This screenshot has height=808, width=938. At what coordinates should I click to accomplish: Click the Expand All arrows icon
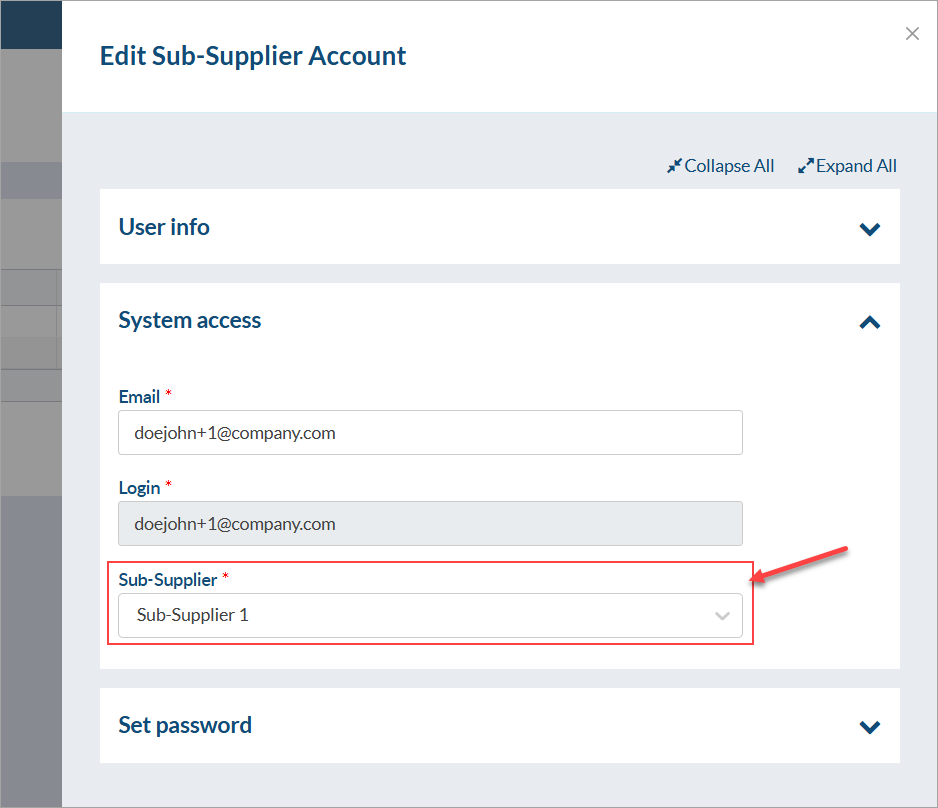click(805, 166)
